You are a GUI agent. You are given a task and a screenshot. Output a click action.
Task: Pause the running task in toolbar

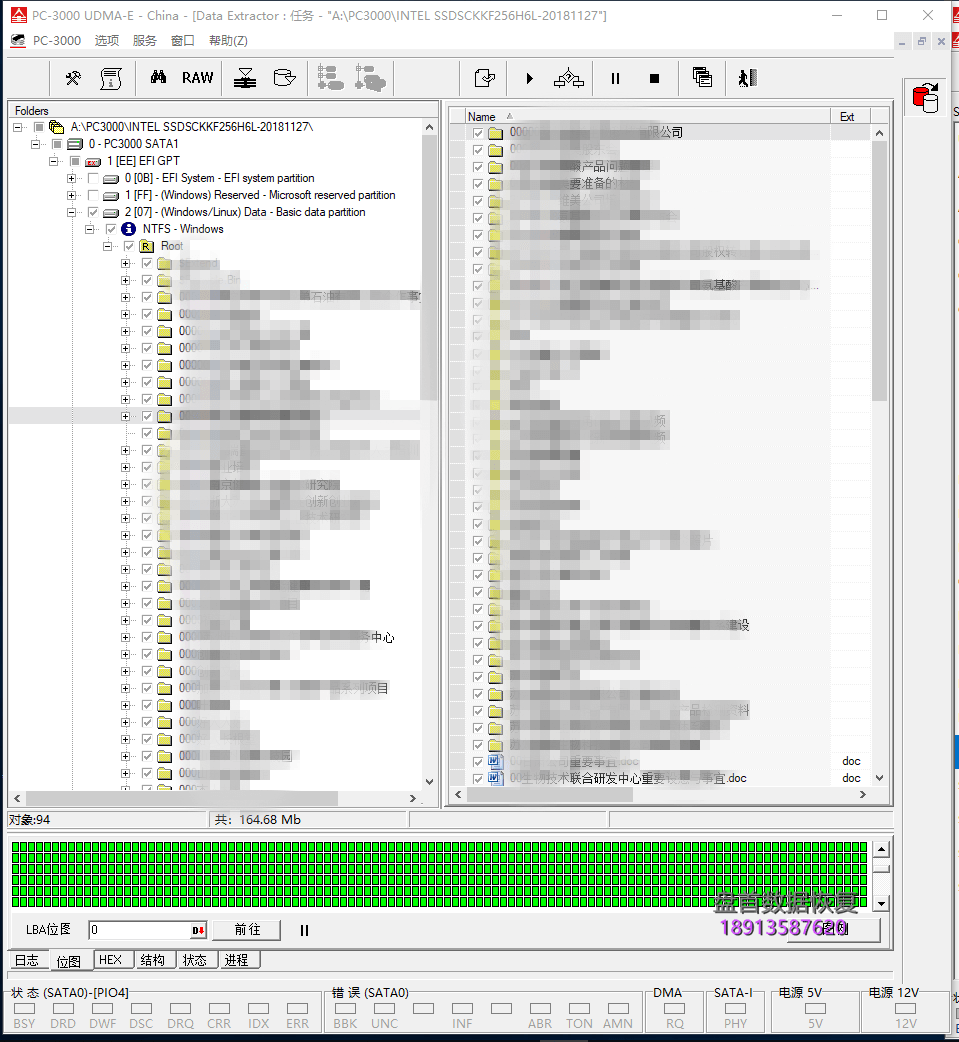tap(615, 78)
